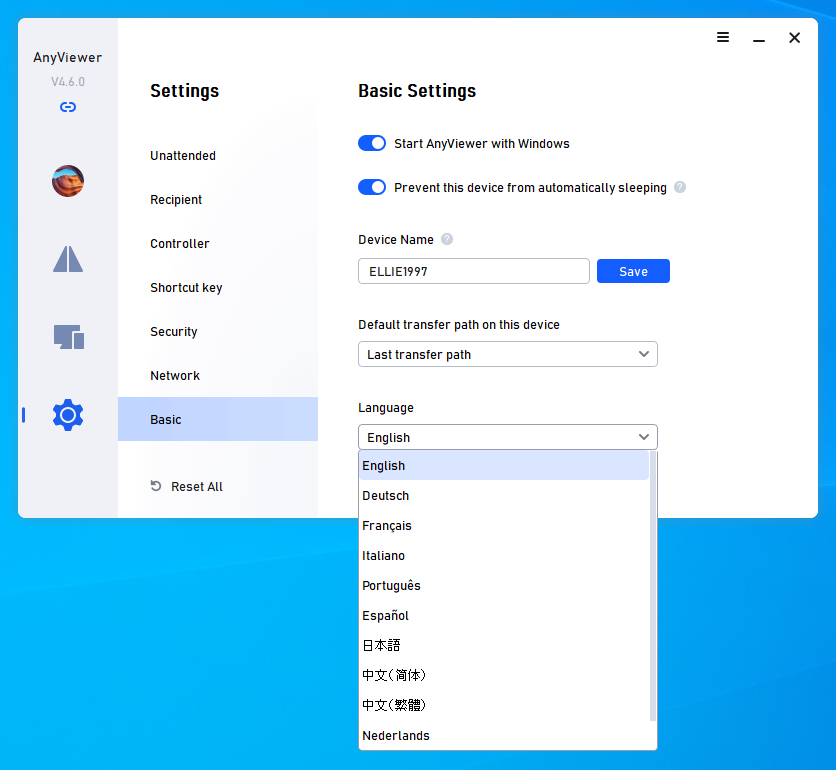This screenshot has height=770, width=836.
Task: Select 中文(繁體) in the language list
Action: (504, 705)
